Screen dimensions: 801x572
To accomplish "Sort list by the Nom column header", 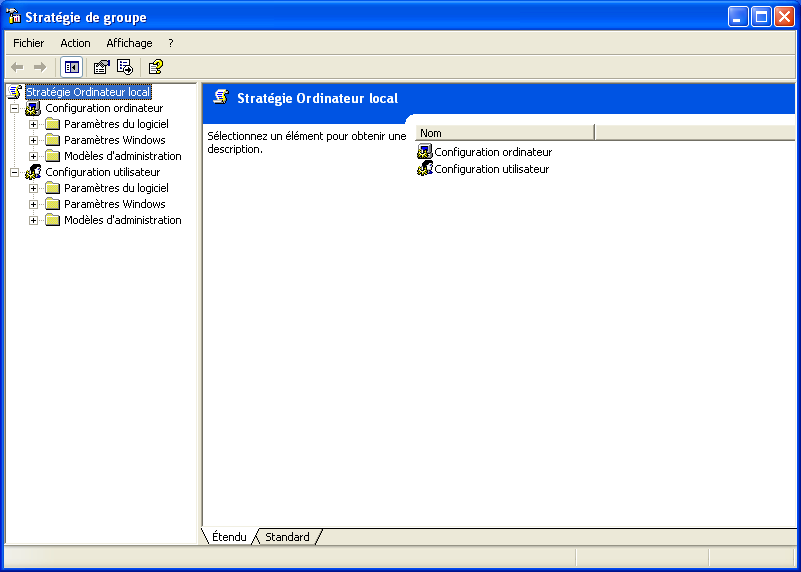I will tap(505, 133).
